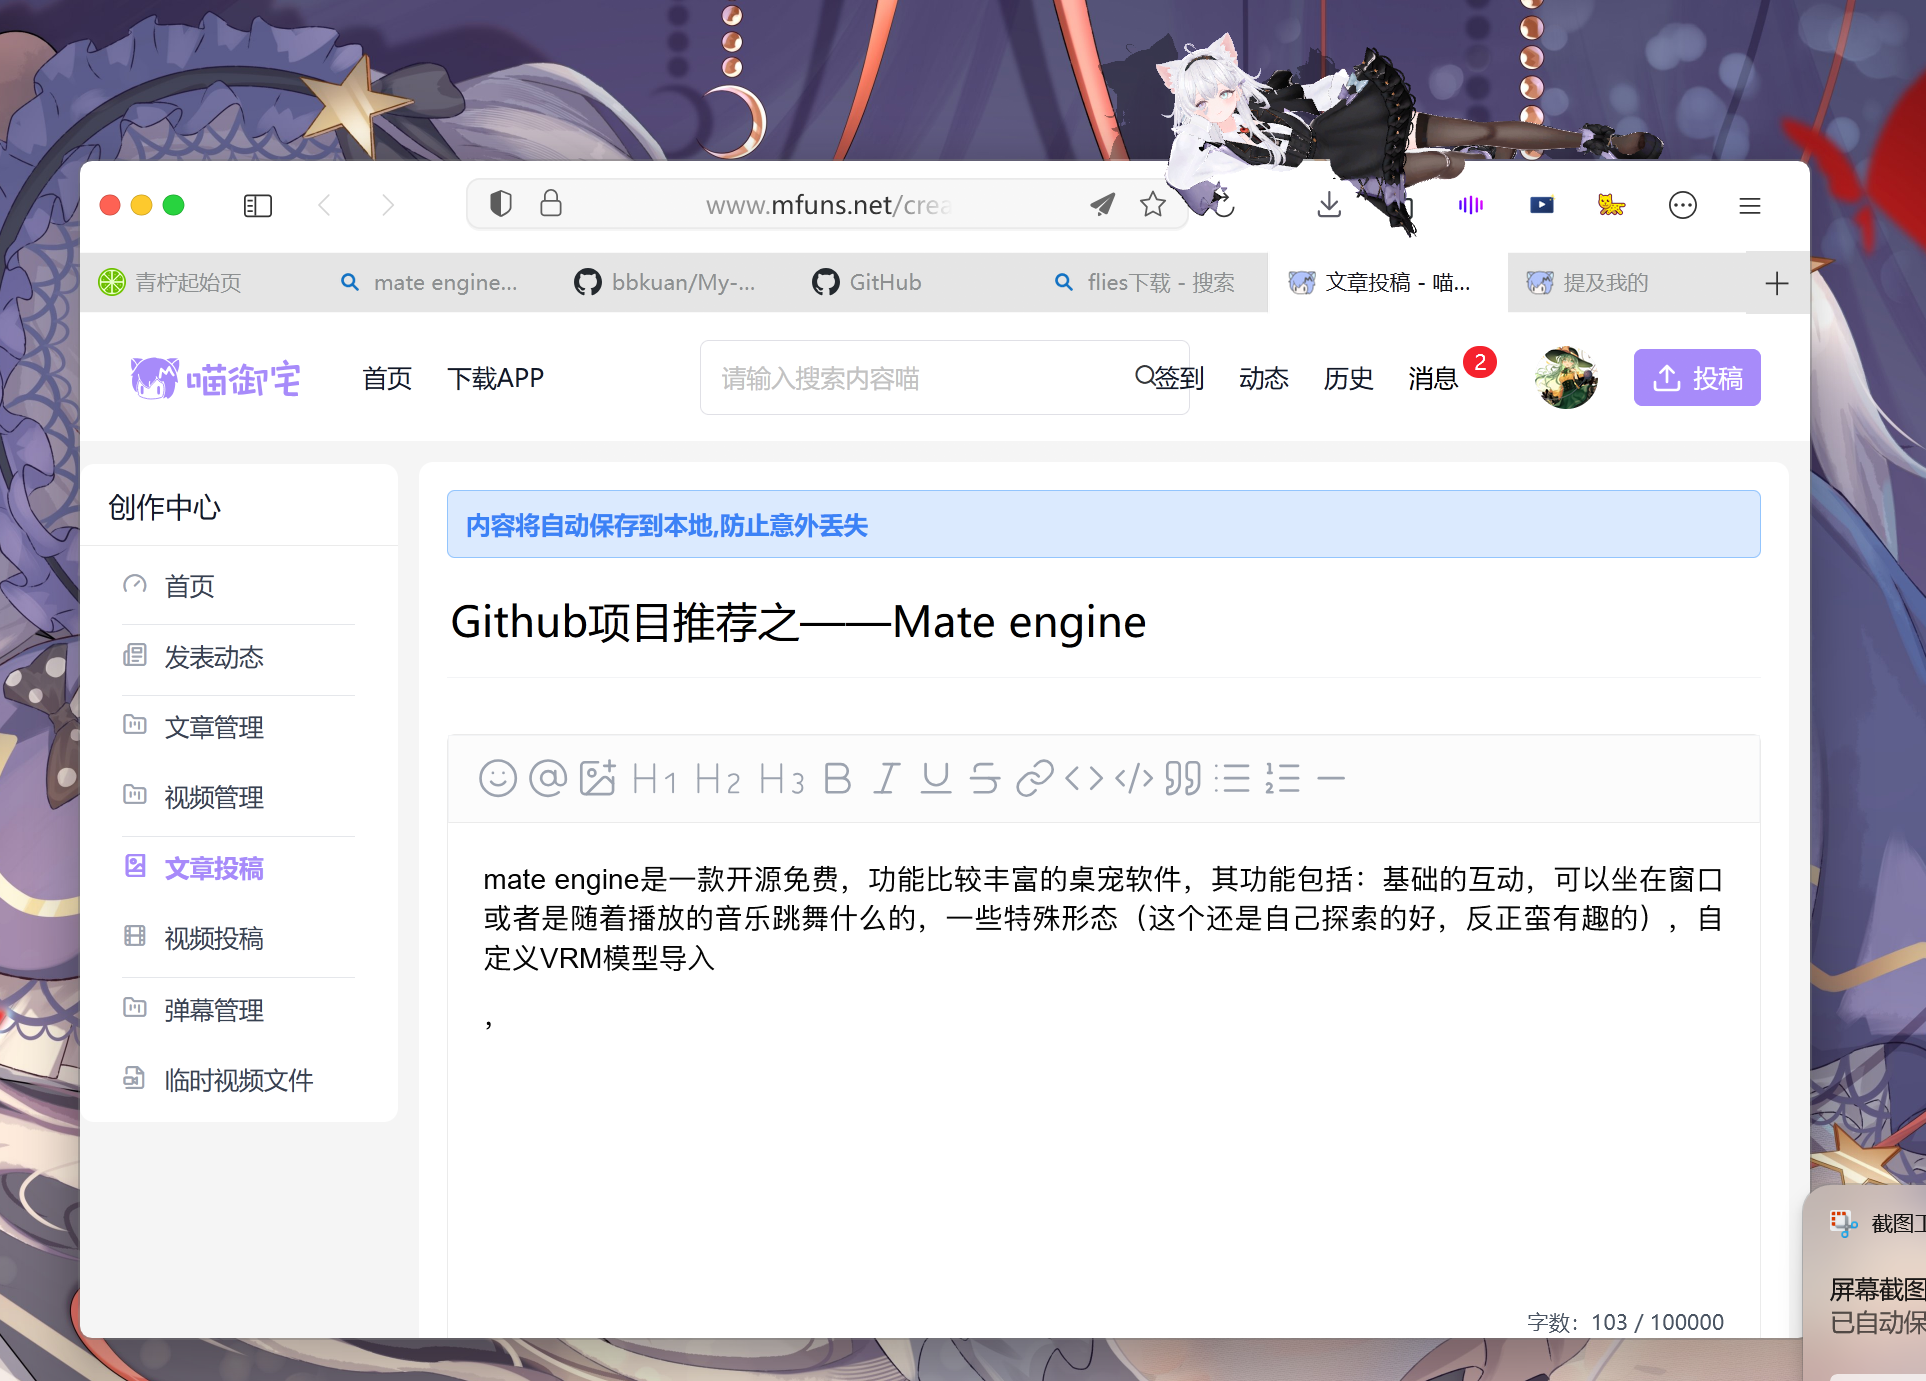Click the 投稿 submit button

tap(1697, 377)
